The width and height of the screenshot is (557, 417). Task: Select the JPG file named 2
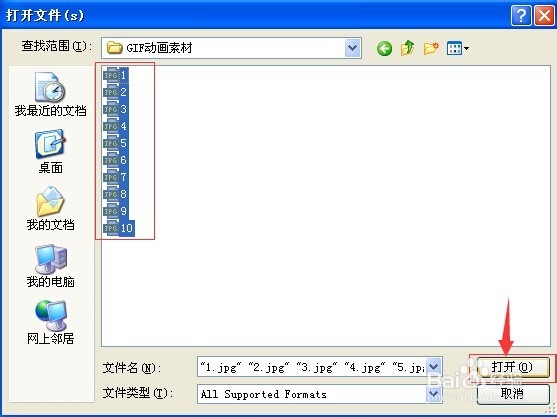click(116, 92)
